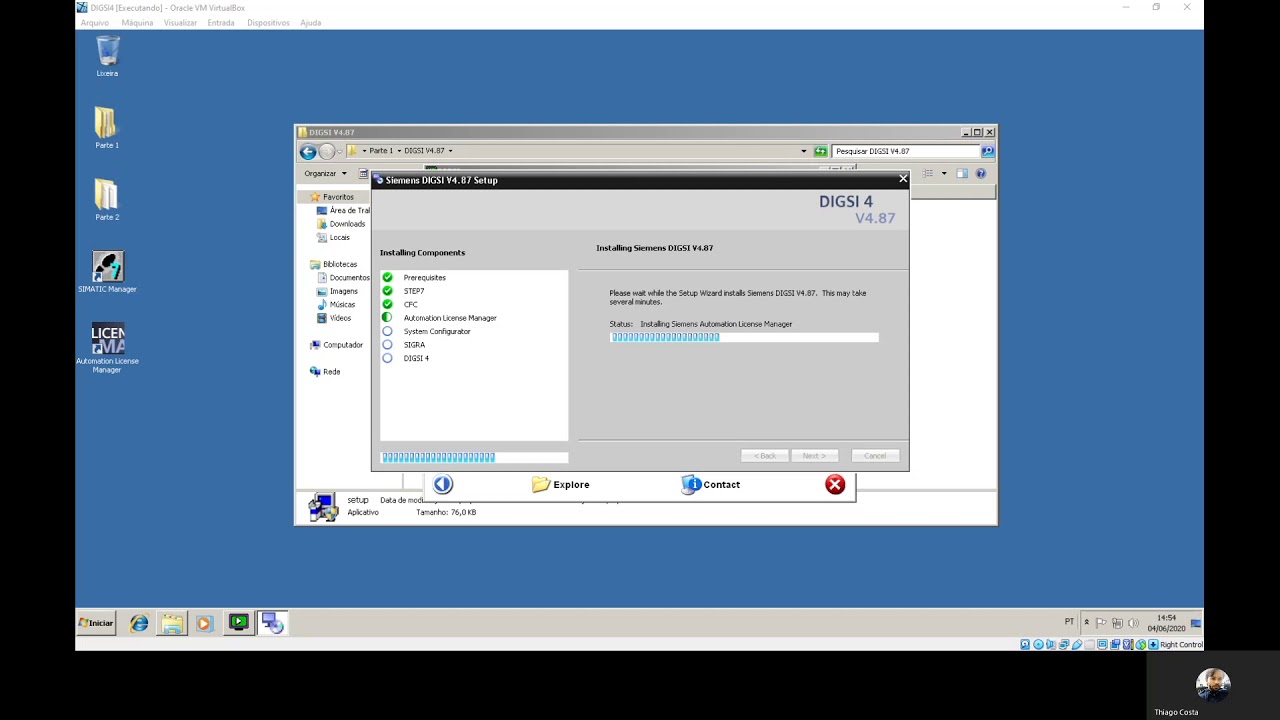Select the setup application icon in details pane
This screenshot has width=1280, height=720.
323,507
